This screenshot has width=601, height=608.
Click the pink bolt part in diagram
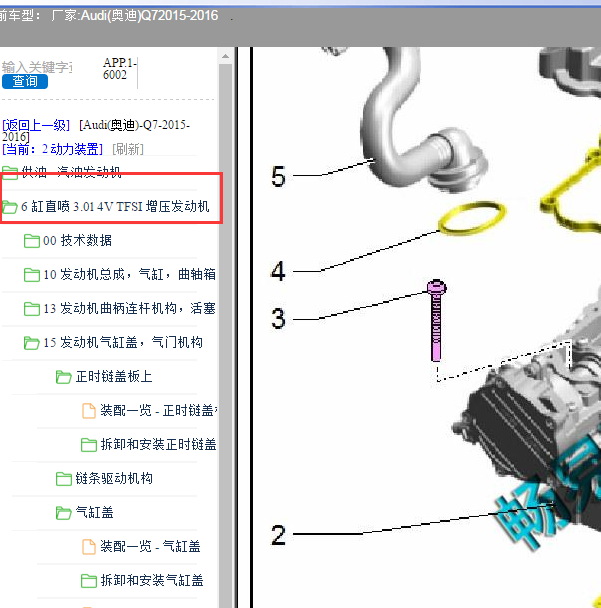(x=436, y=320)
